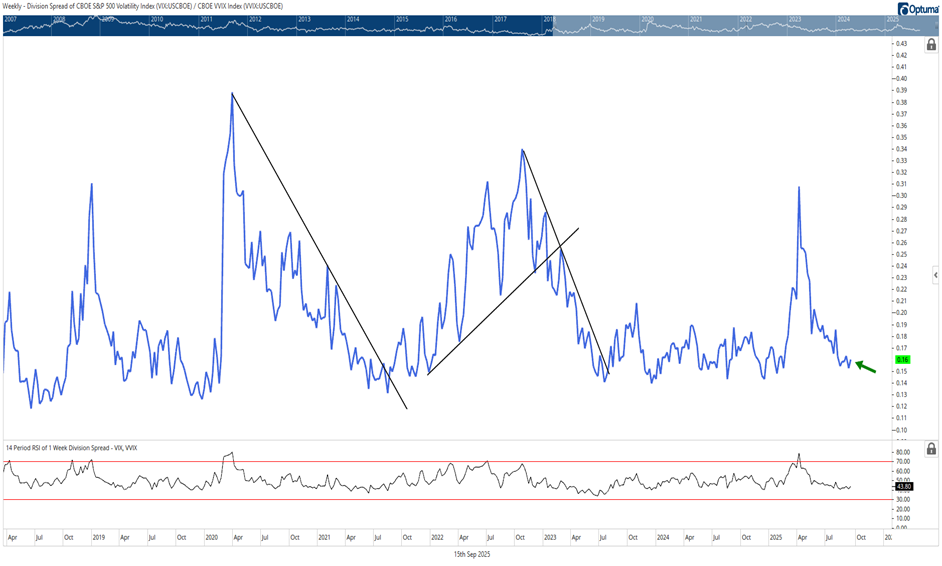942x566 pixels.
Task: Click 2020 in the overview navigator
Action: [x=647, y=19]
